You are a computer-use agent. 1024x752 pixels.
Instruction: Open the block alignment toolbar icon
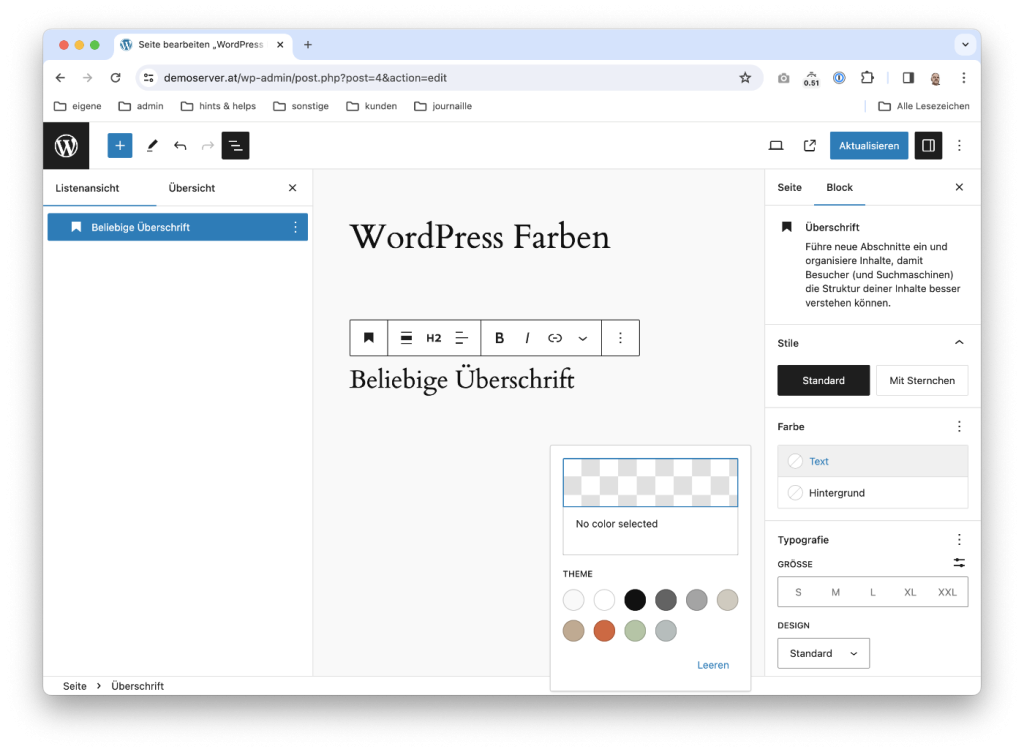[406, 337]
